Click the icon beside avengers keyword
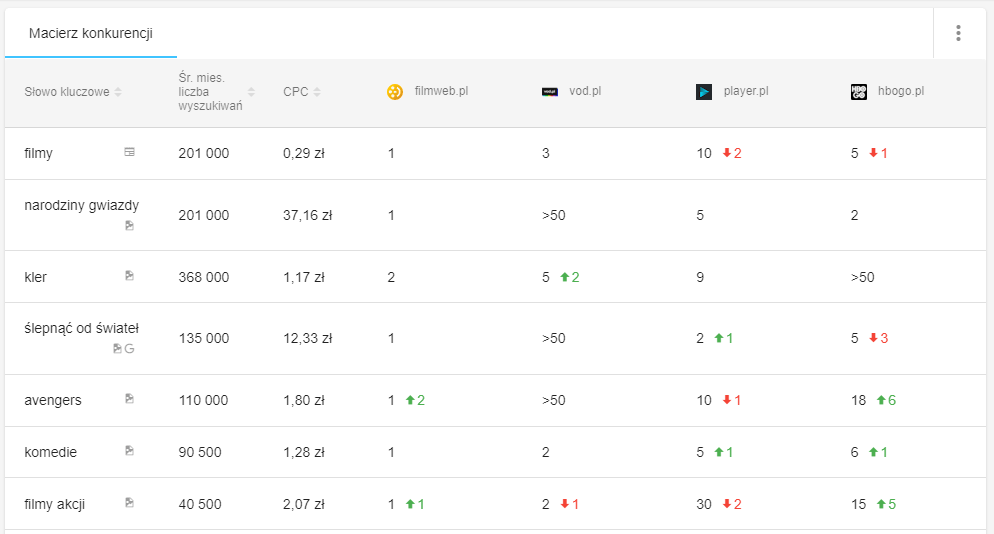The width and height of the screenshot is (994, 534). [129, 399]
